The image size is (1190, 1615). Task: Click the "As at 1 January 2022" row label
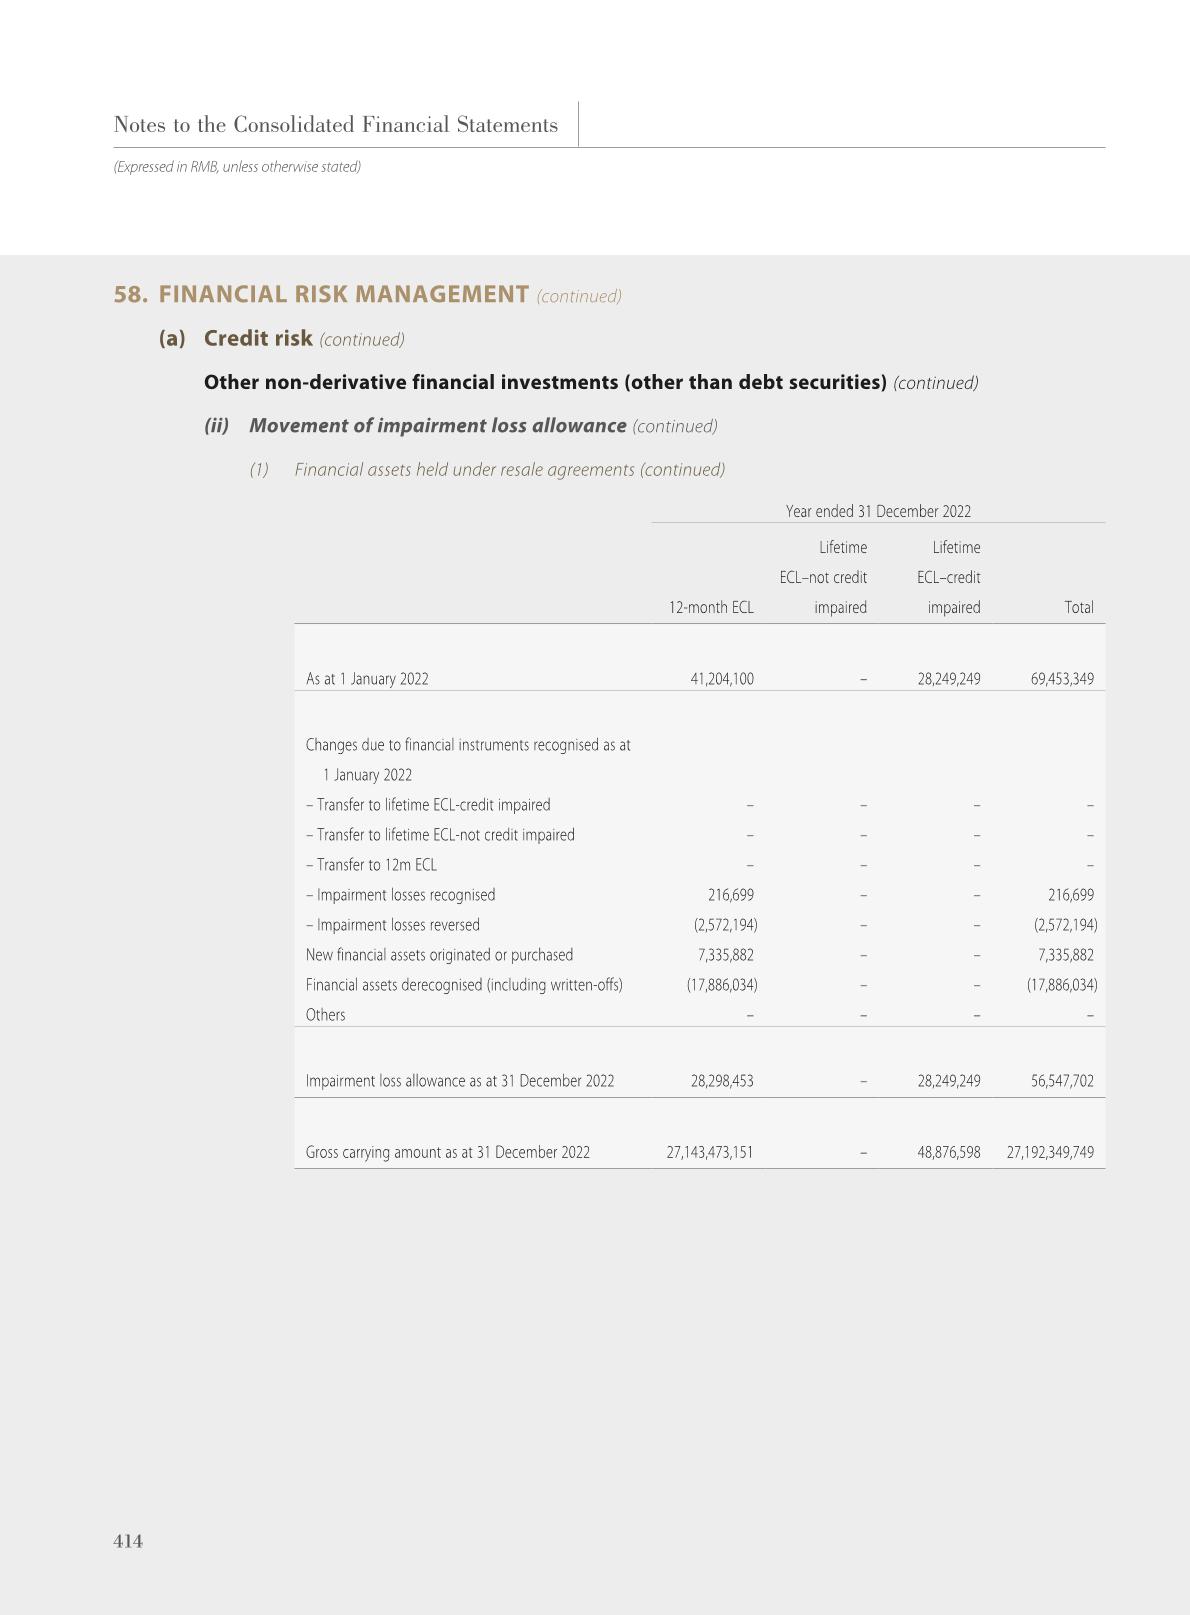pos(367,679)
